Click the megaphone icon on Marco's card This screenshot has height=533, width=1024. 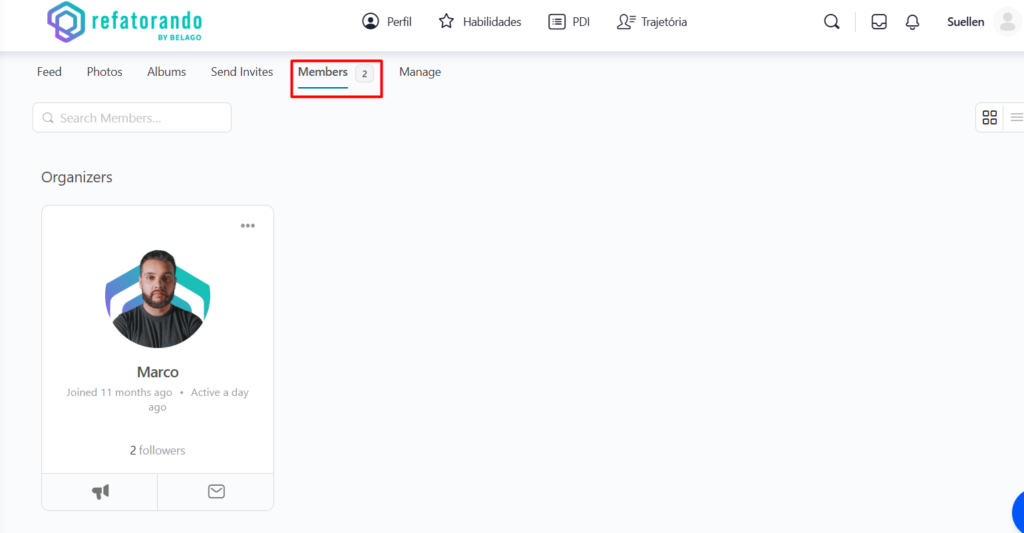(x=100, y=492)
